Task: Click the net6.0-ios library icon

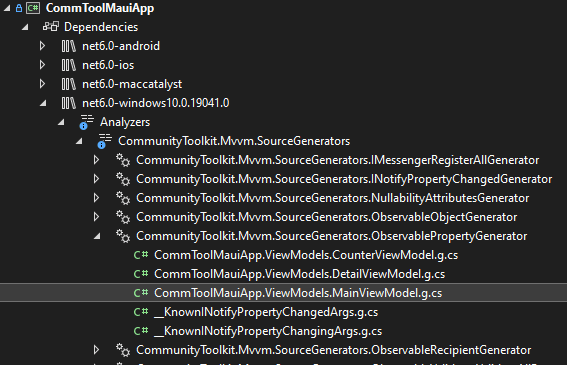Action: (x=69, y=65)
